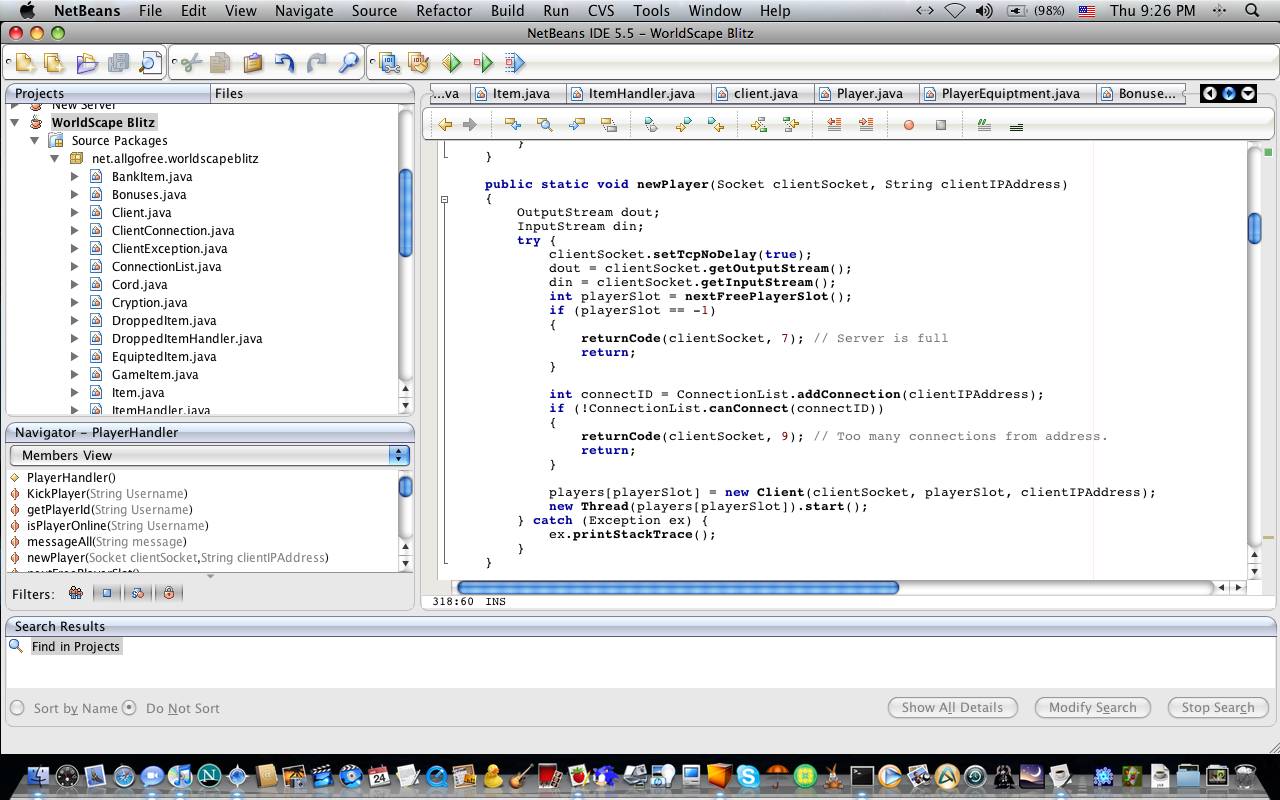The height and width of the screenshot is (800, 1280).
Task: Click the Undo arrow icon
Action: [x=284, y=63]
